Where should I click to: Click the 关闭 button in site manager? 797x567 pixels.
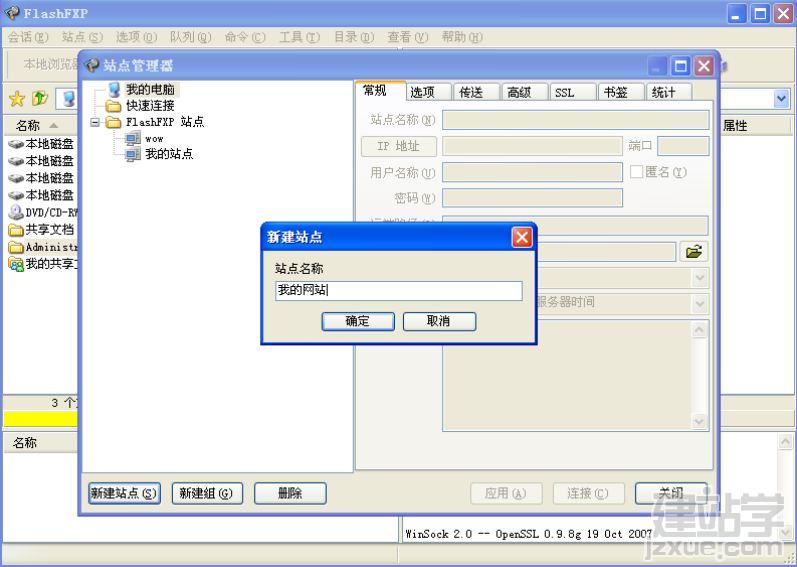point(671,493)
